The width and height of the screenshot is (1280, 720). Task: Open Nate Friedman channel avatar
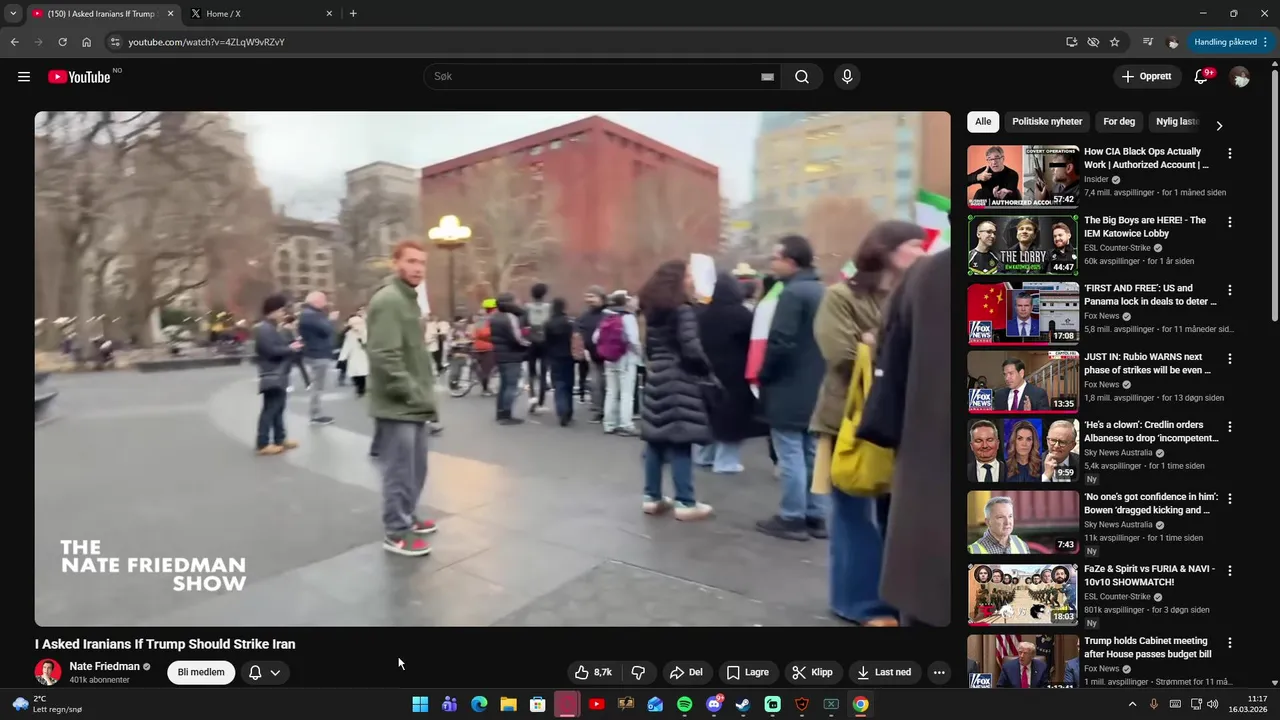click(48, 672)
